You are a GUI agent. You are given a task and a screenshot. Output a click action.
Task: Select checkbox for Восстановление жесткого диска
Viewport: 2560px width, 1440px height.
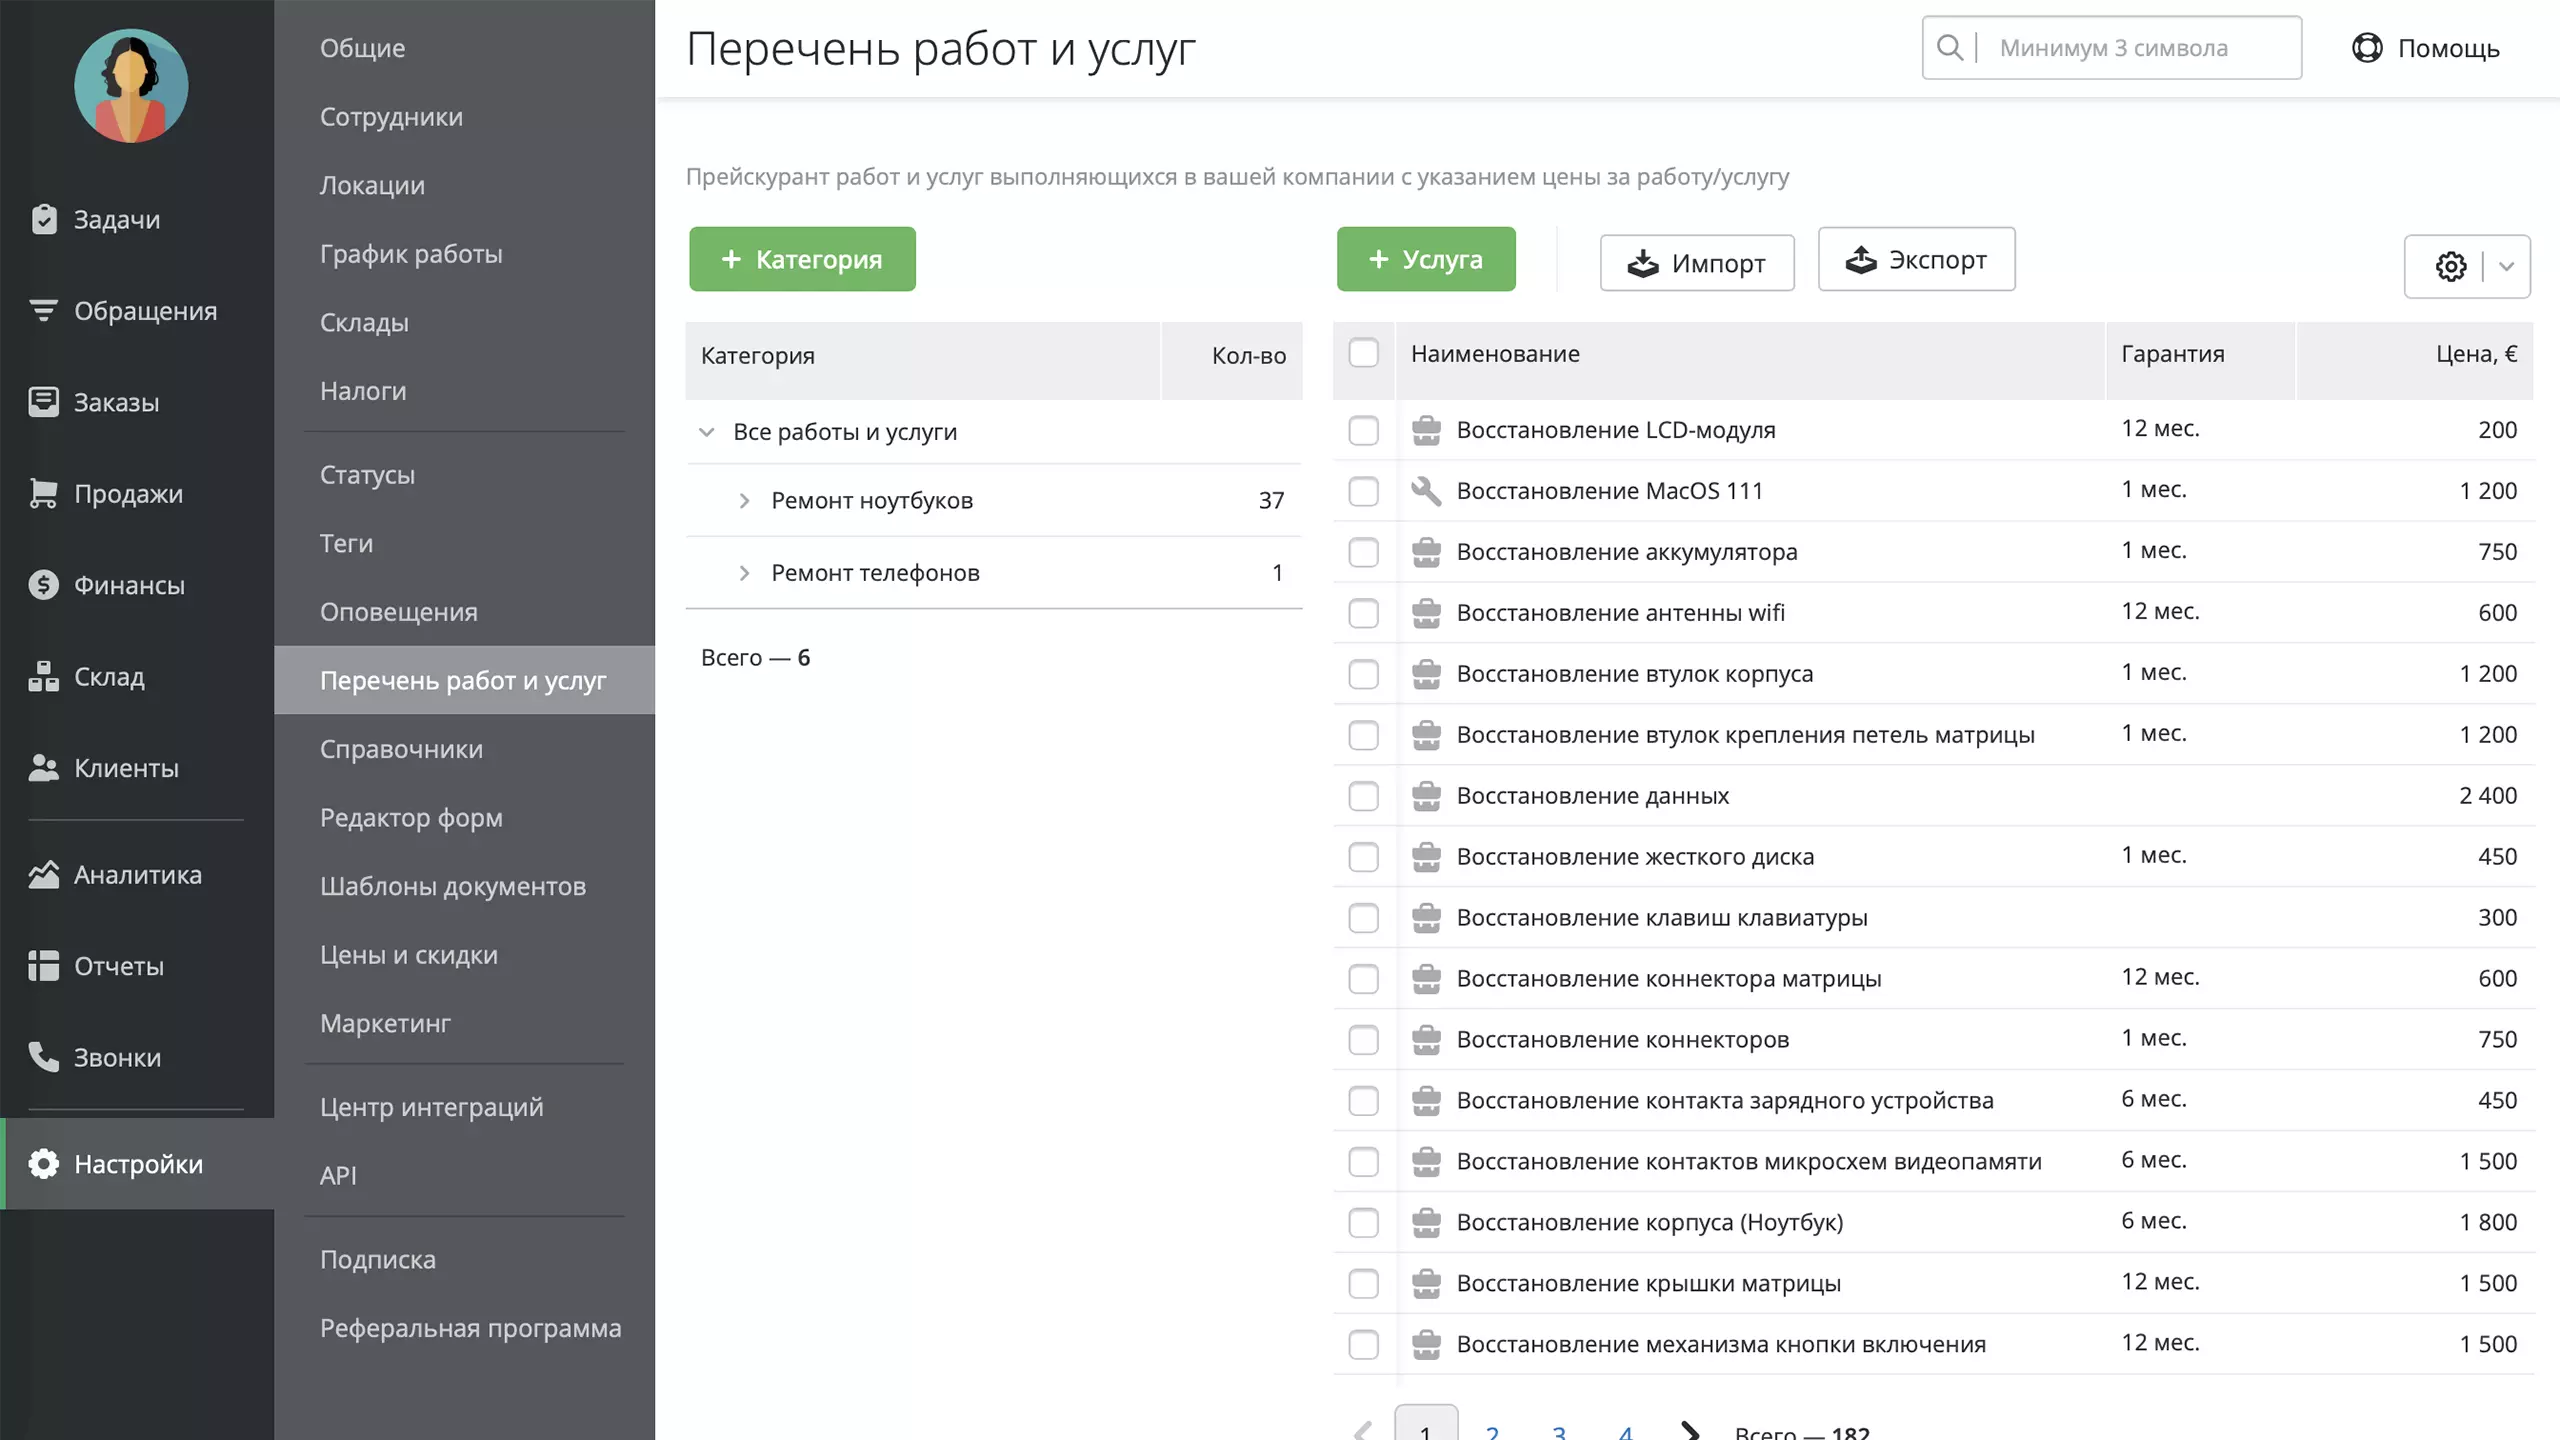1364,857
